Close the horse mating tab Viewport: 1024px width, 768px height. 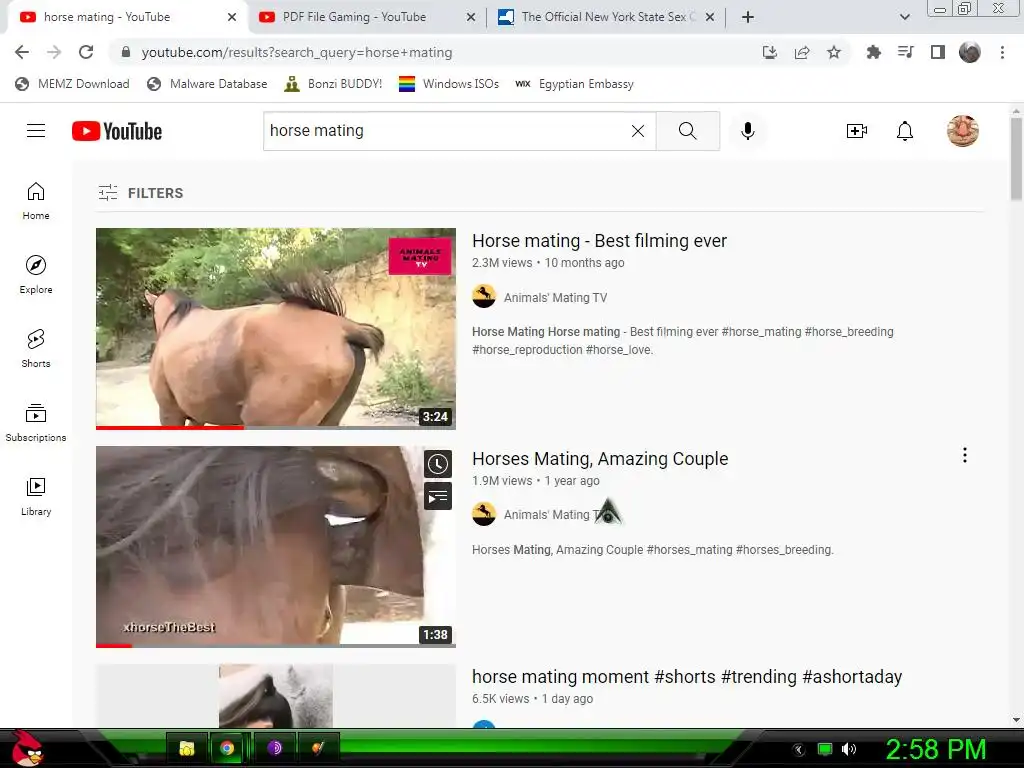[232, 17]
